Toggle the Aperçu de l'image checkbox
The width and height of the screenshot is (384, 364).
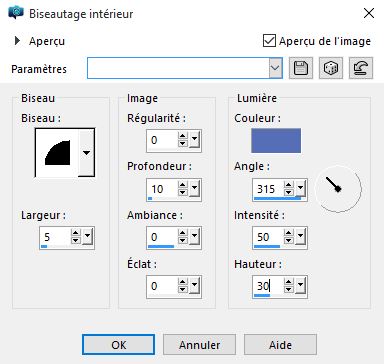[x=269, y=41]
